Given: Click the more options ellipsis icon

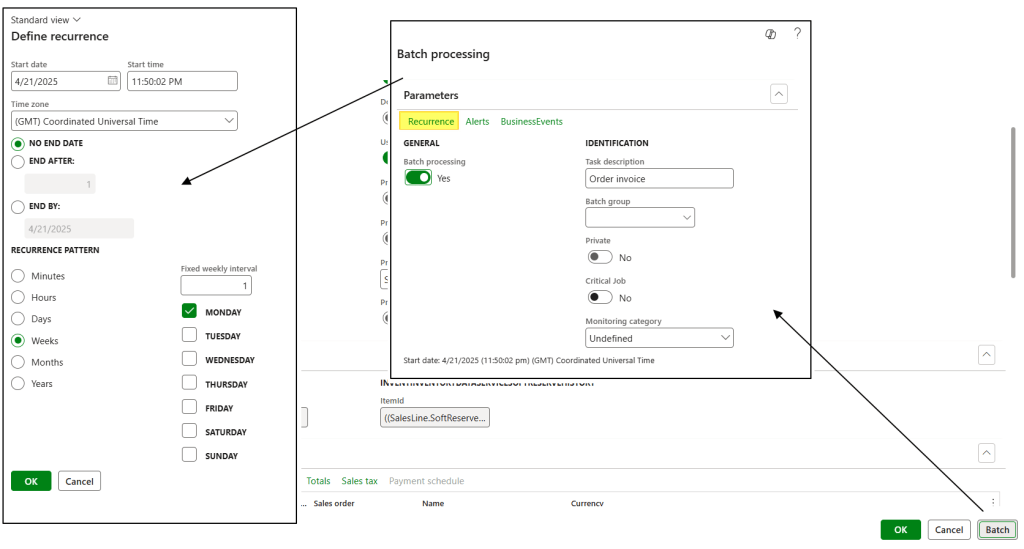Looking at the screenshot, I should 992,502.
